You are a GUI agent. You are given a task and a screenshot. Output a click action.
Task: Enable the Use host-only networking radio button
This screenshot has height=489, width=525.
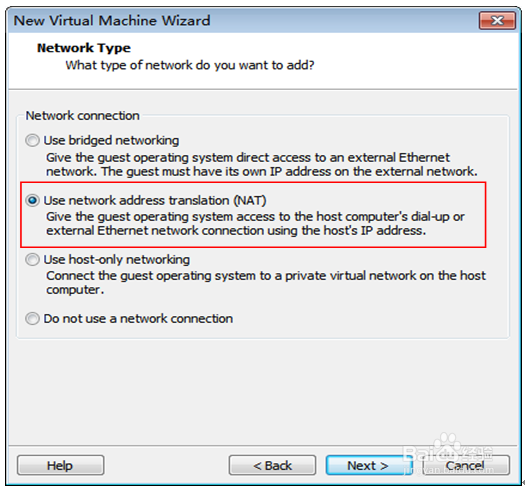tap(32, 259)
